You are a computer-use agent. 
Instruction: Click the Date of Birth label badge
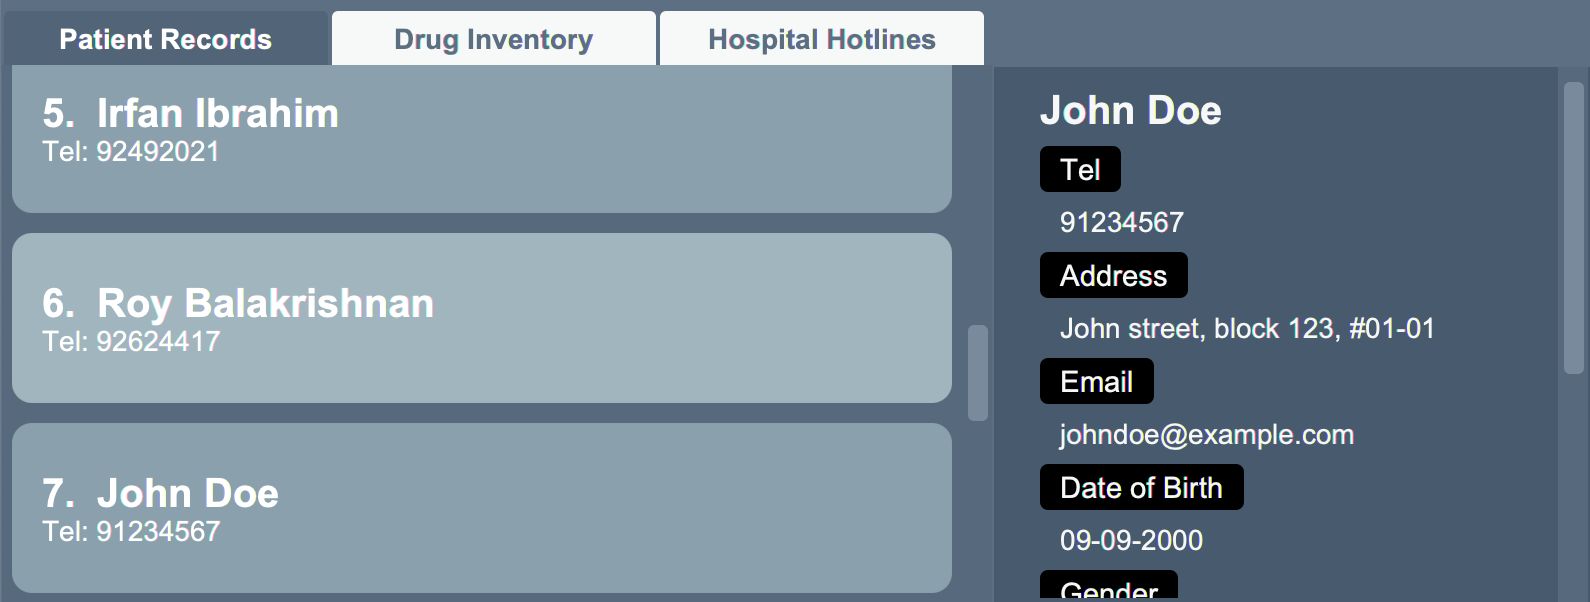[1142, 487]
